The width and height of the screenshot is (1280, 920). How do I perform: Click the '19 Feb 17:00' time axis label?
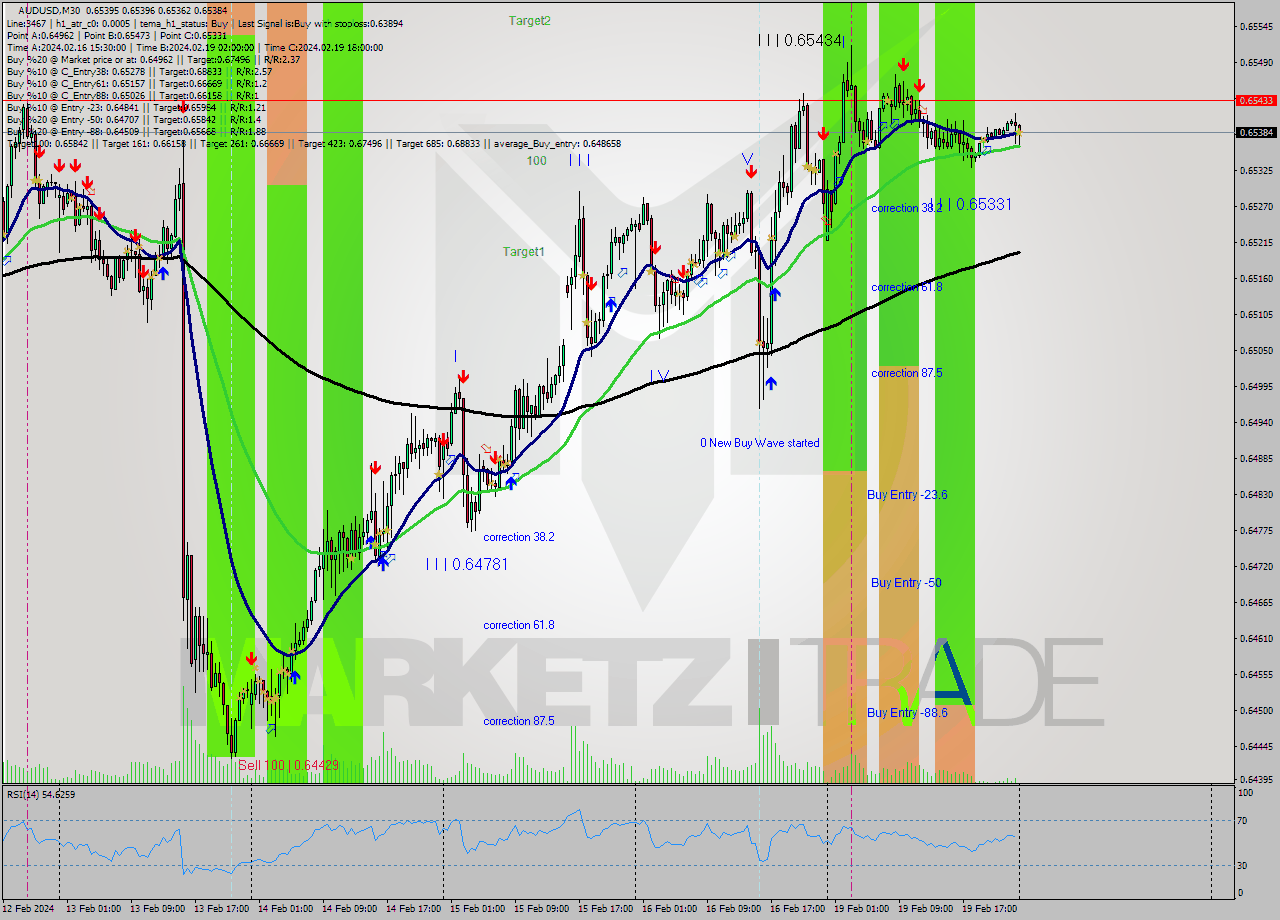(x=990, y=909)
